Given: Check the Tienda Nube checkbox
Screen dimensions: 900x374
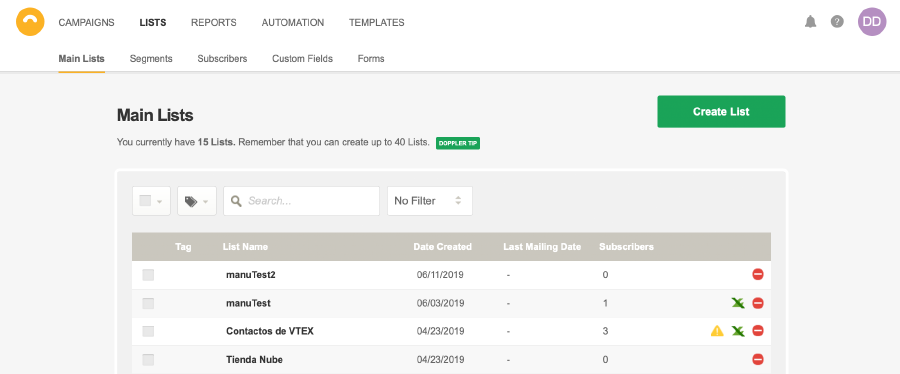Looking at the screenshot, I should pos(148,360).
